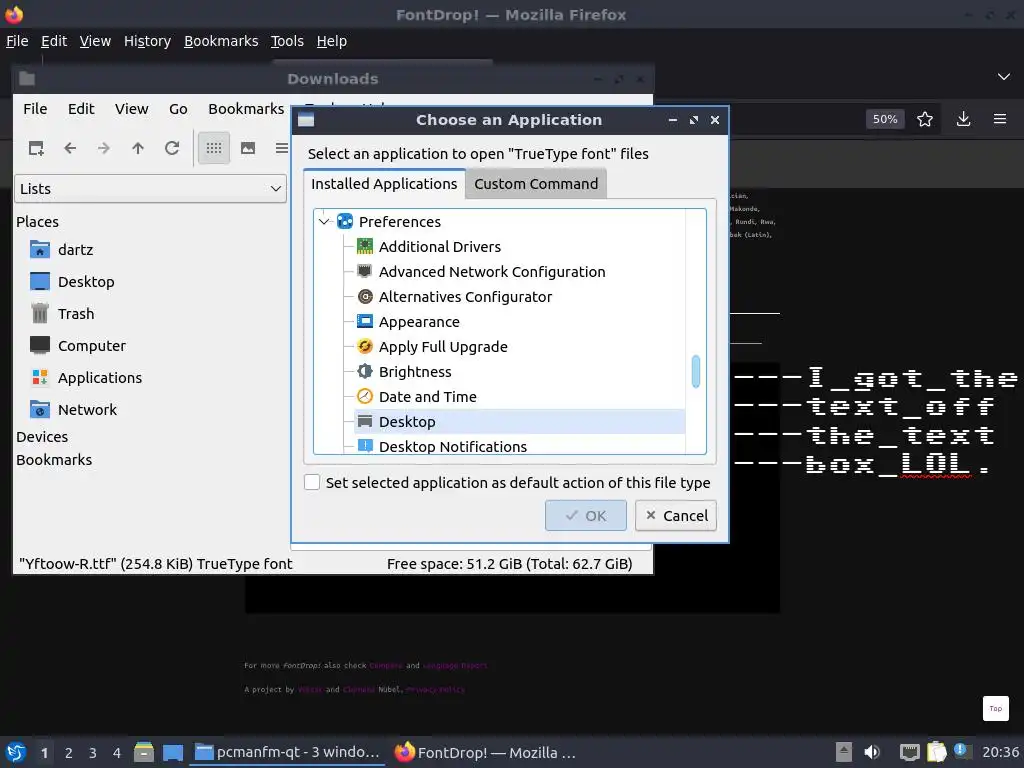Go up one folder in Downloads window

[x=138, y=148]
